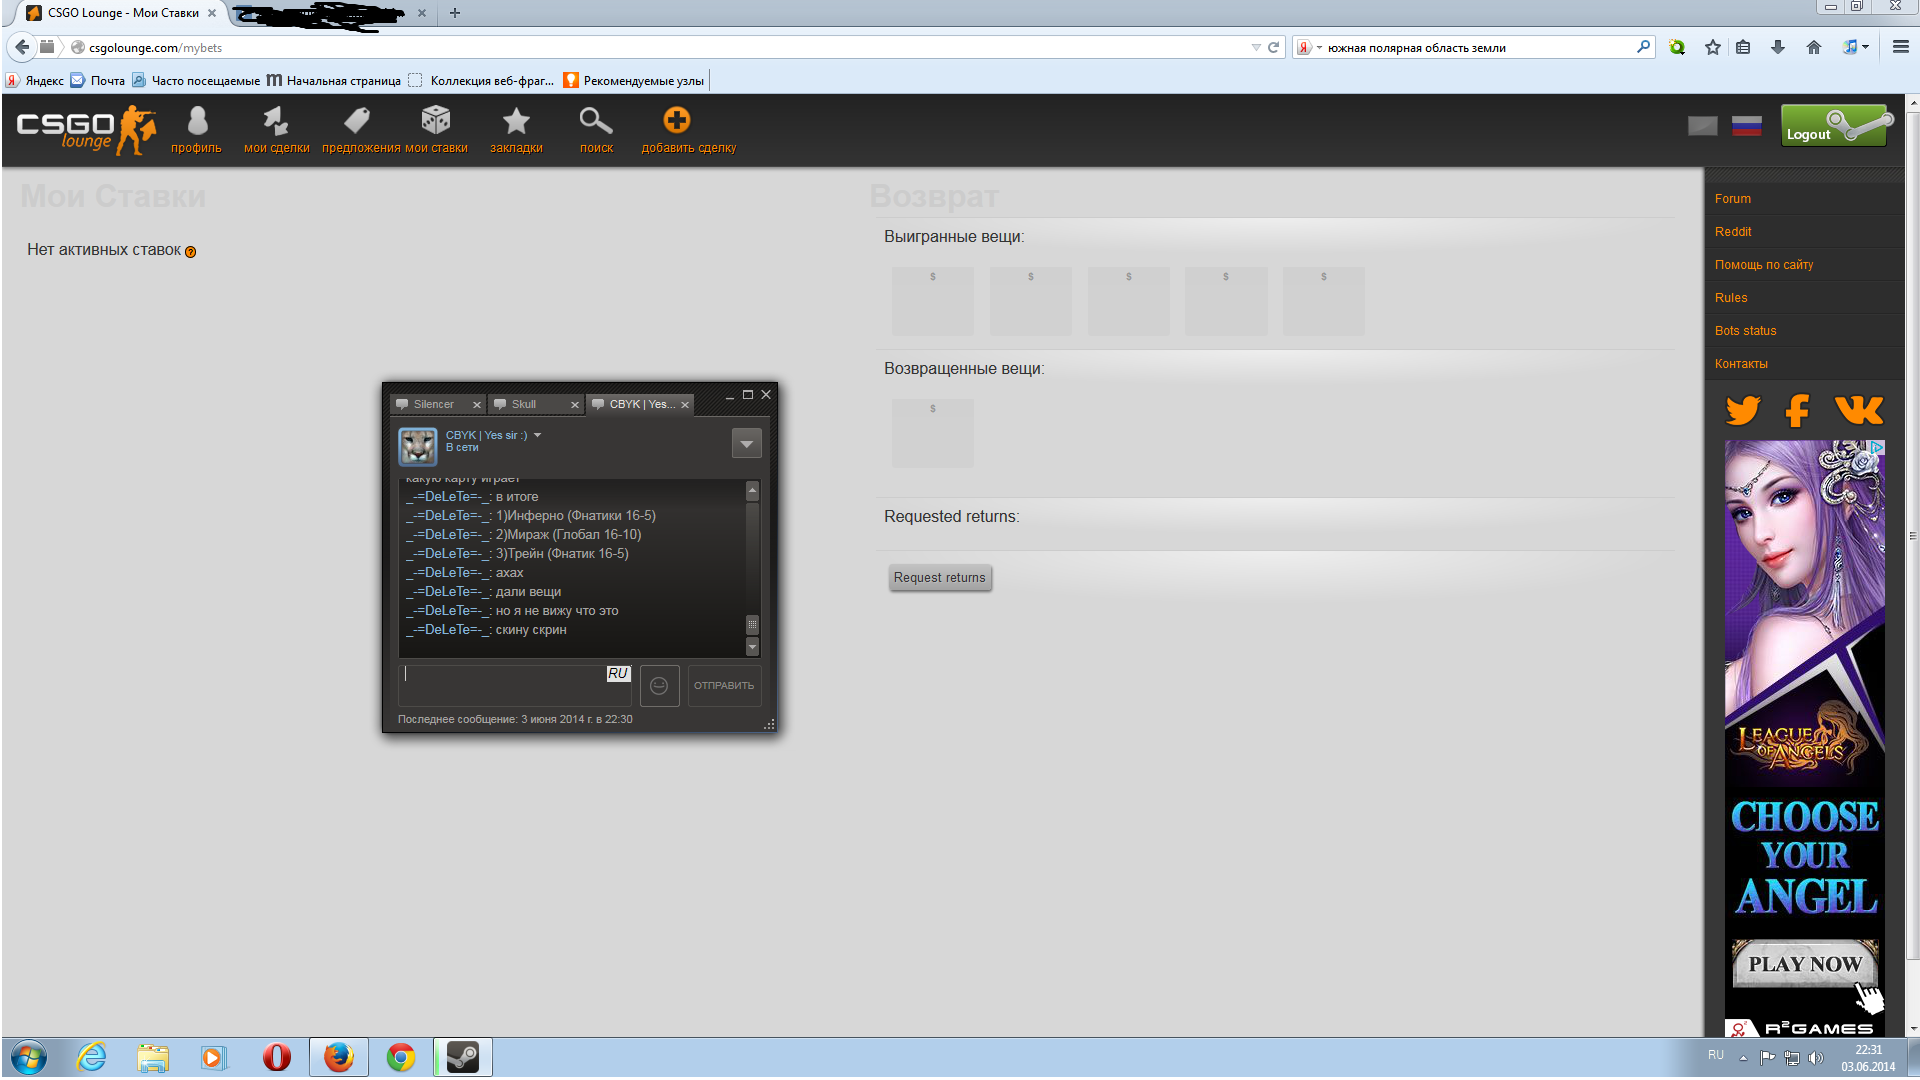Open my bets dice icon (мои ставки)

[436, 122]
